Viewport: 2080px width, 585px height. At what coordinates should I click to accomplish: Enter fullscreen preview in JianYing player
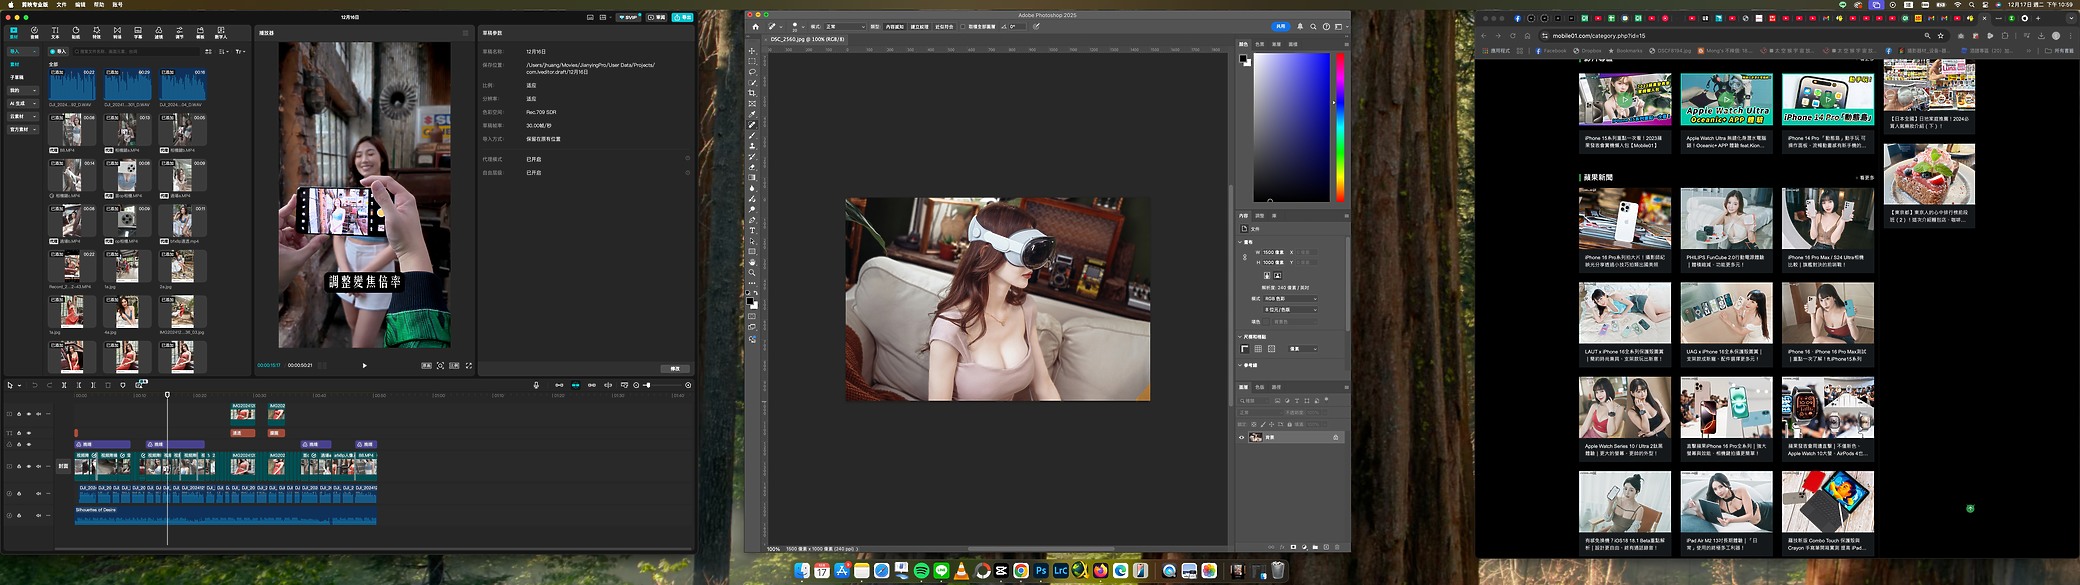pos(469,366)
